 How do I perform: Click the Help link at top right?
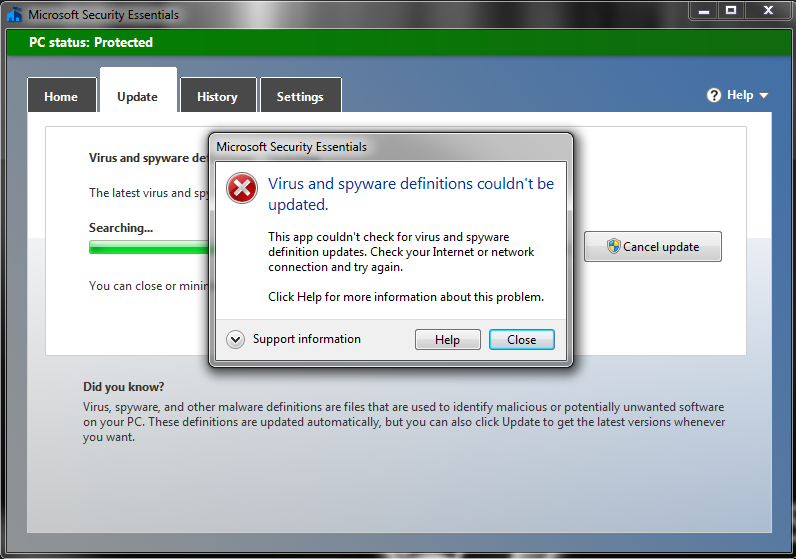pyautogui.click(x=740, y=95)
